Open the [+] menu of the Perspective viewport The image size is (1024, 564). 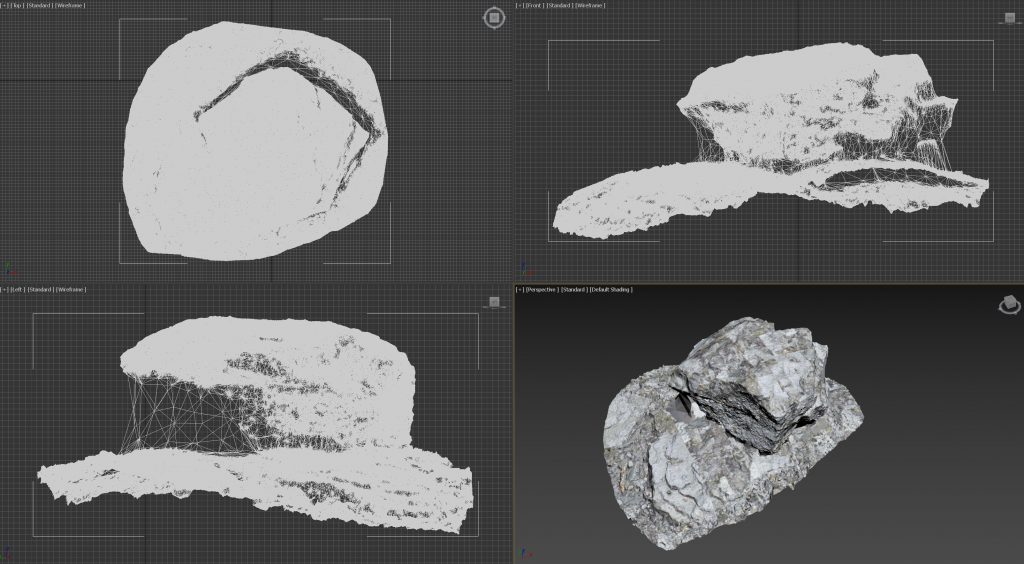pos(520,290)
